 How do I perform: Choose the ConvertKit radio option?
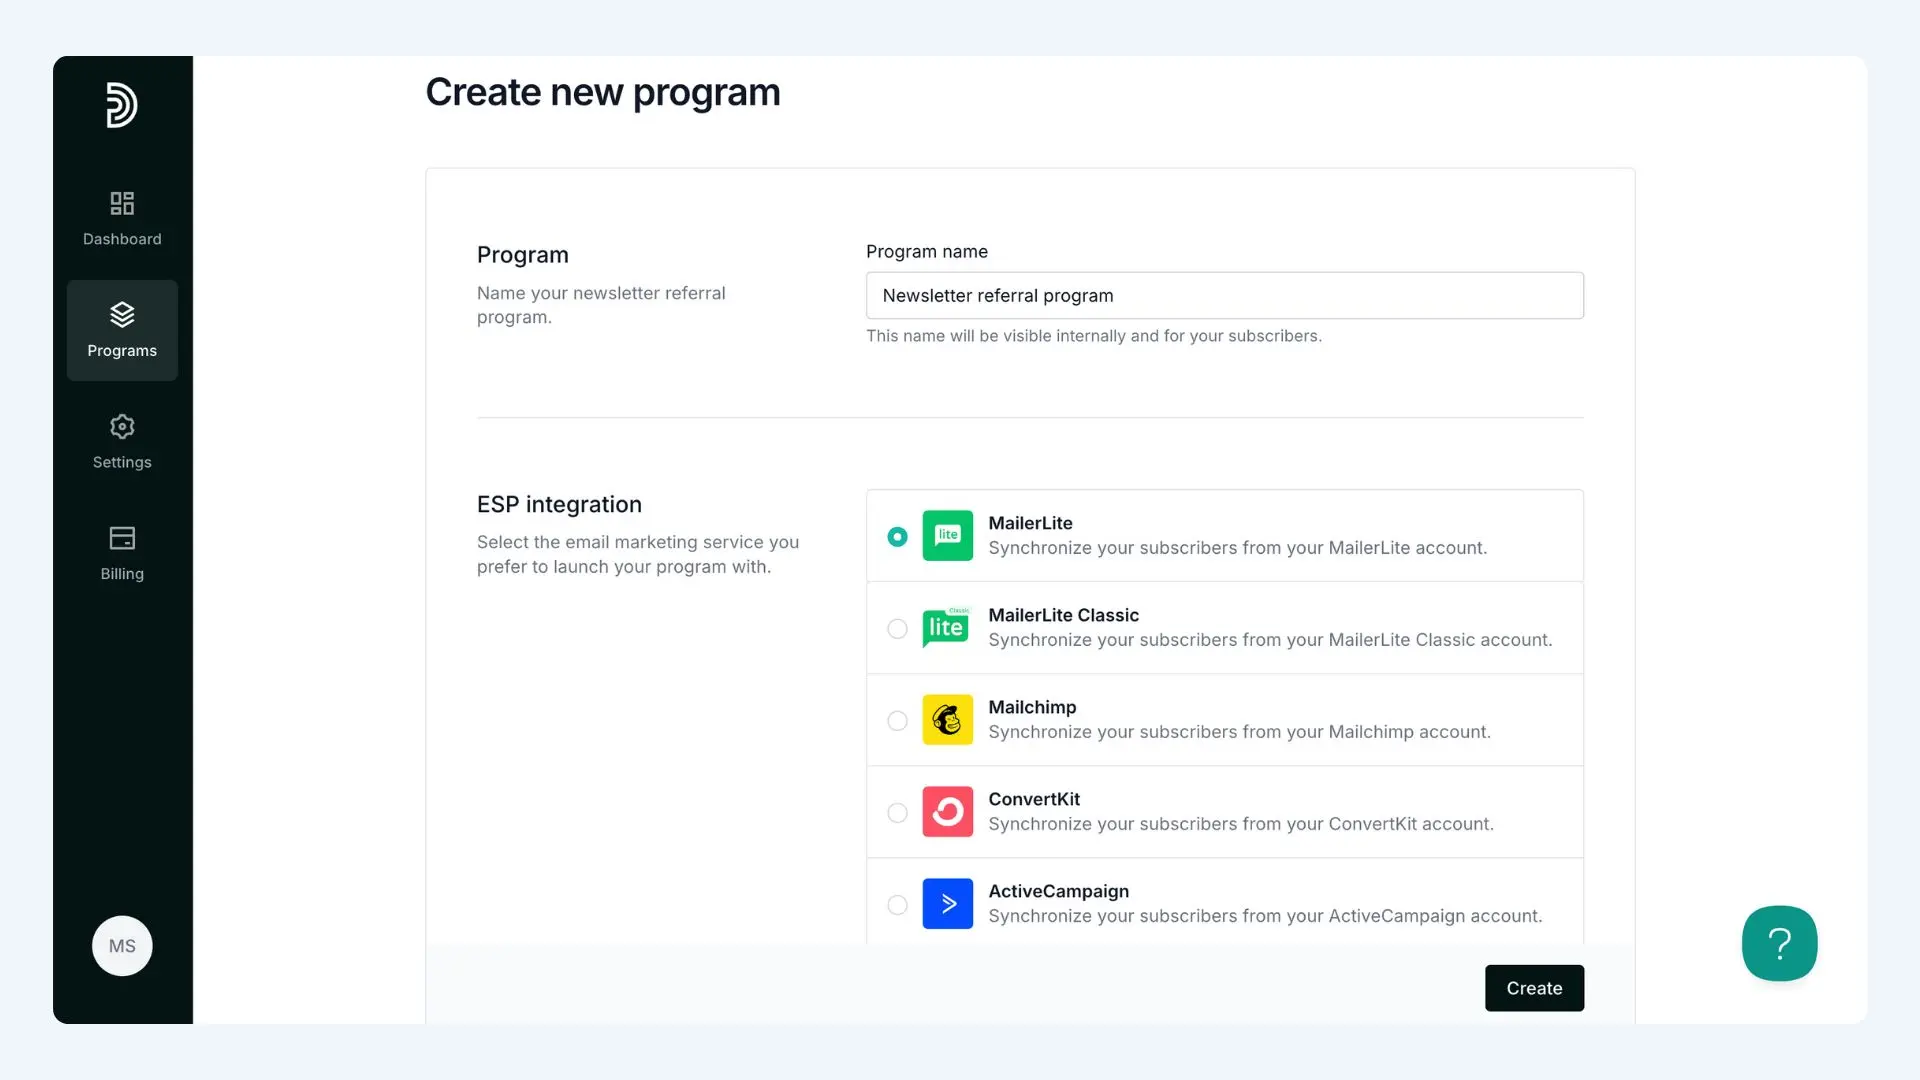tap(897, 813)
